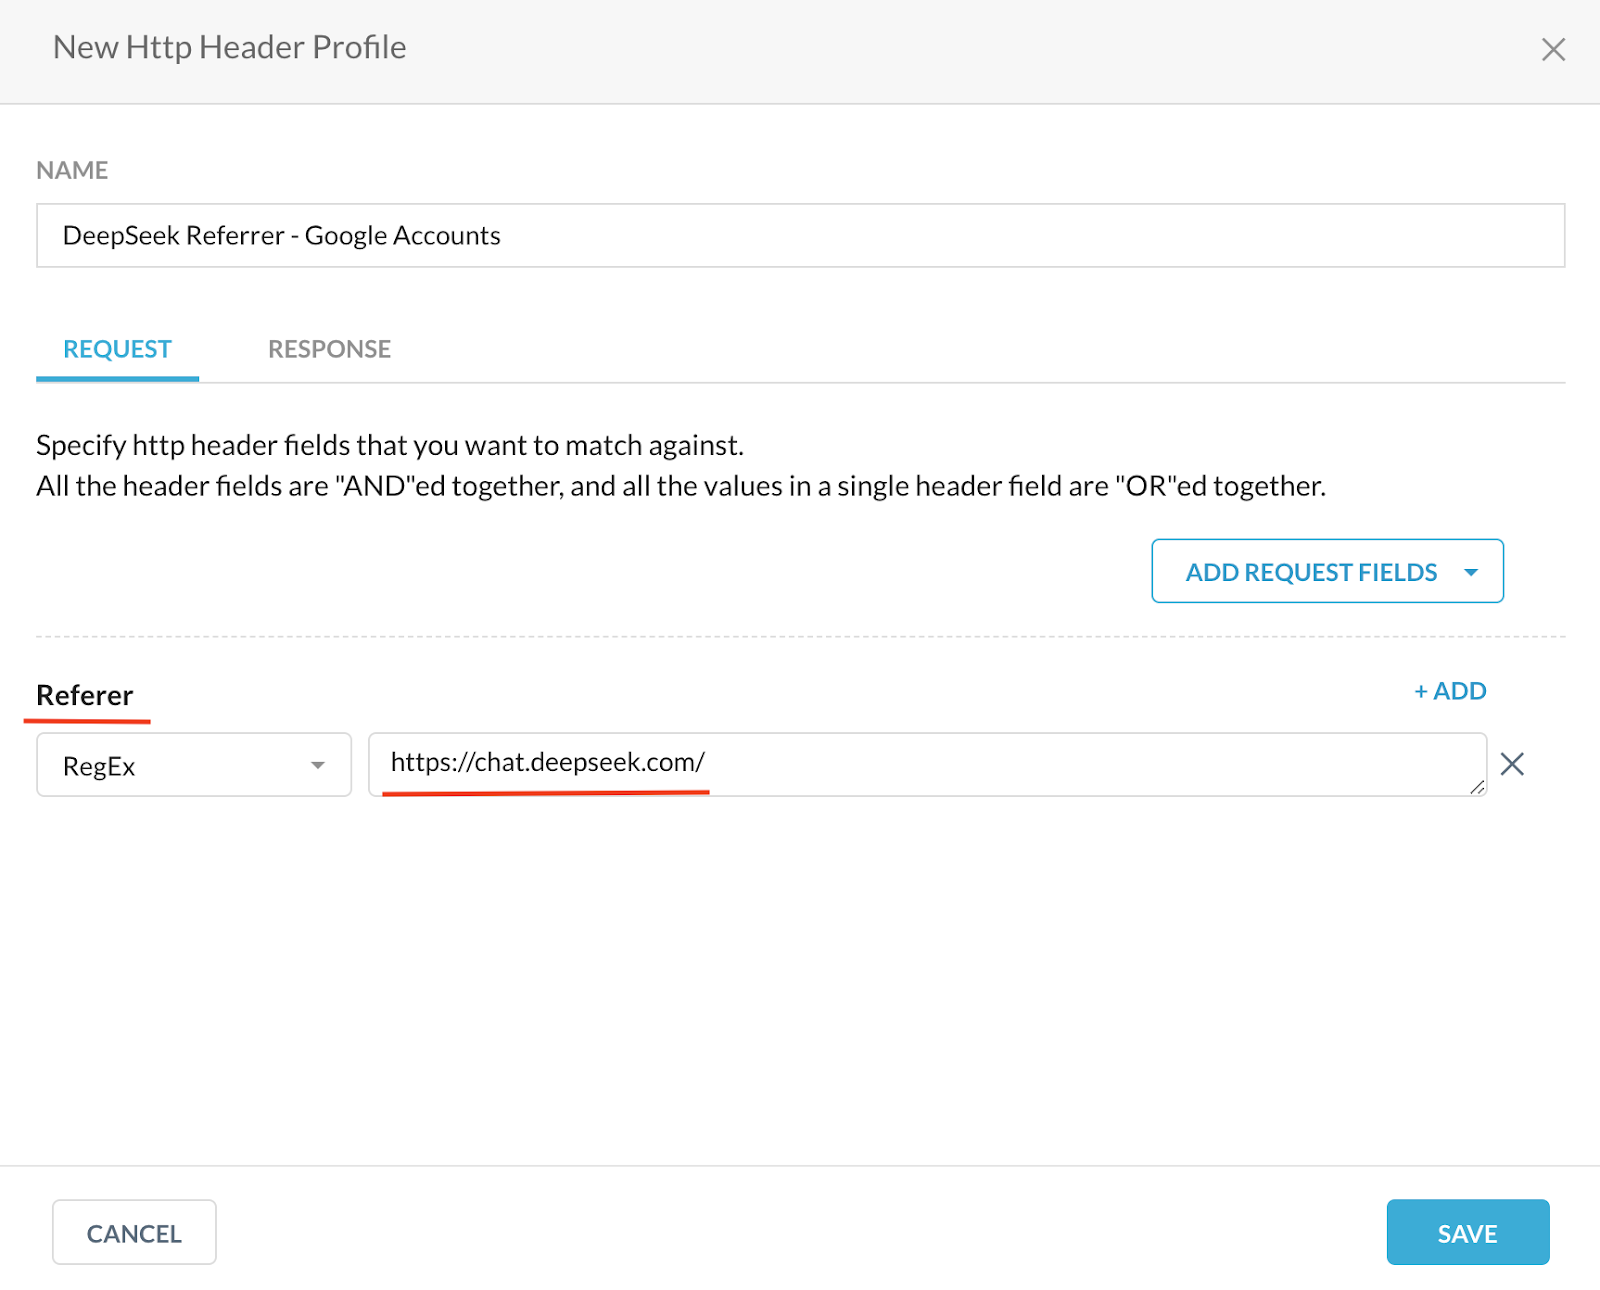Screen dimensions: 1600x1290
Task: Click the 'New Http Header Profile' title
Action: [x=230, y=48]
